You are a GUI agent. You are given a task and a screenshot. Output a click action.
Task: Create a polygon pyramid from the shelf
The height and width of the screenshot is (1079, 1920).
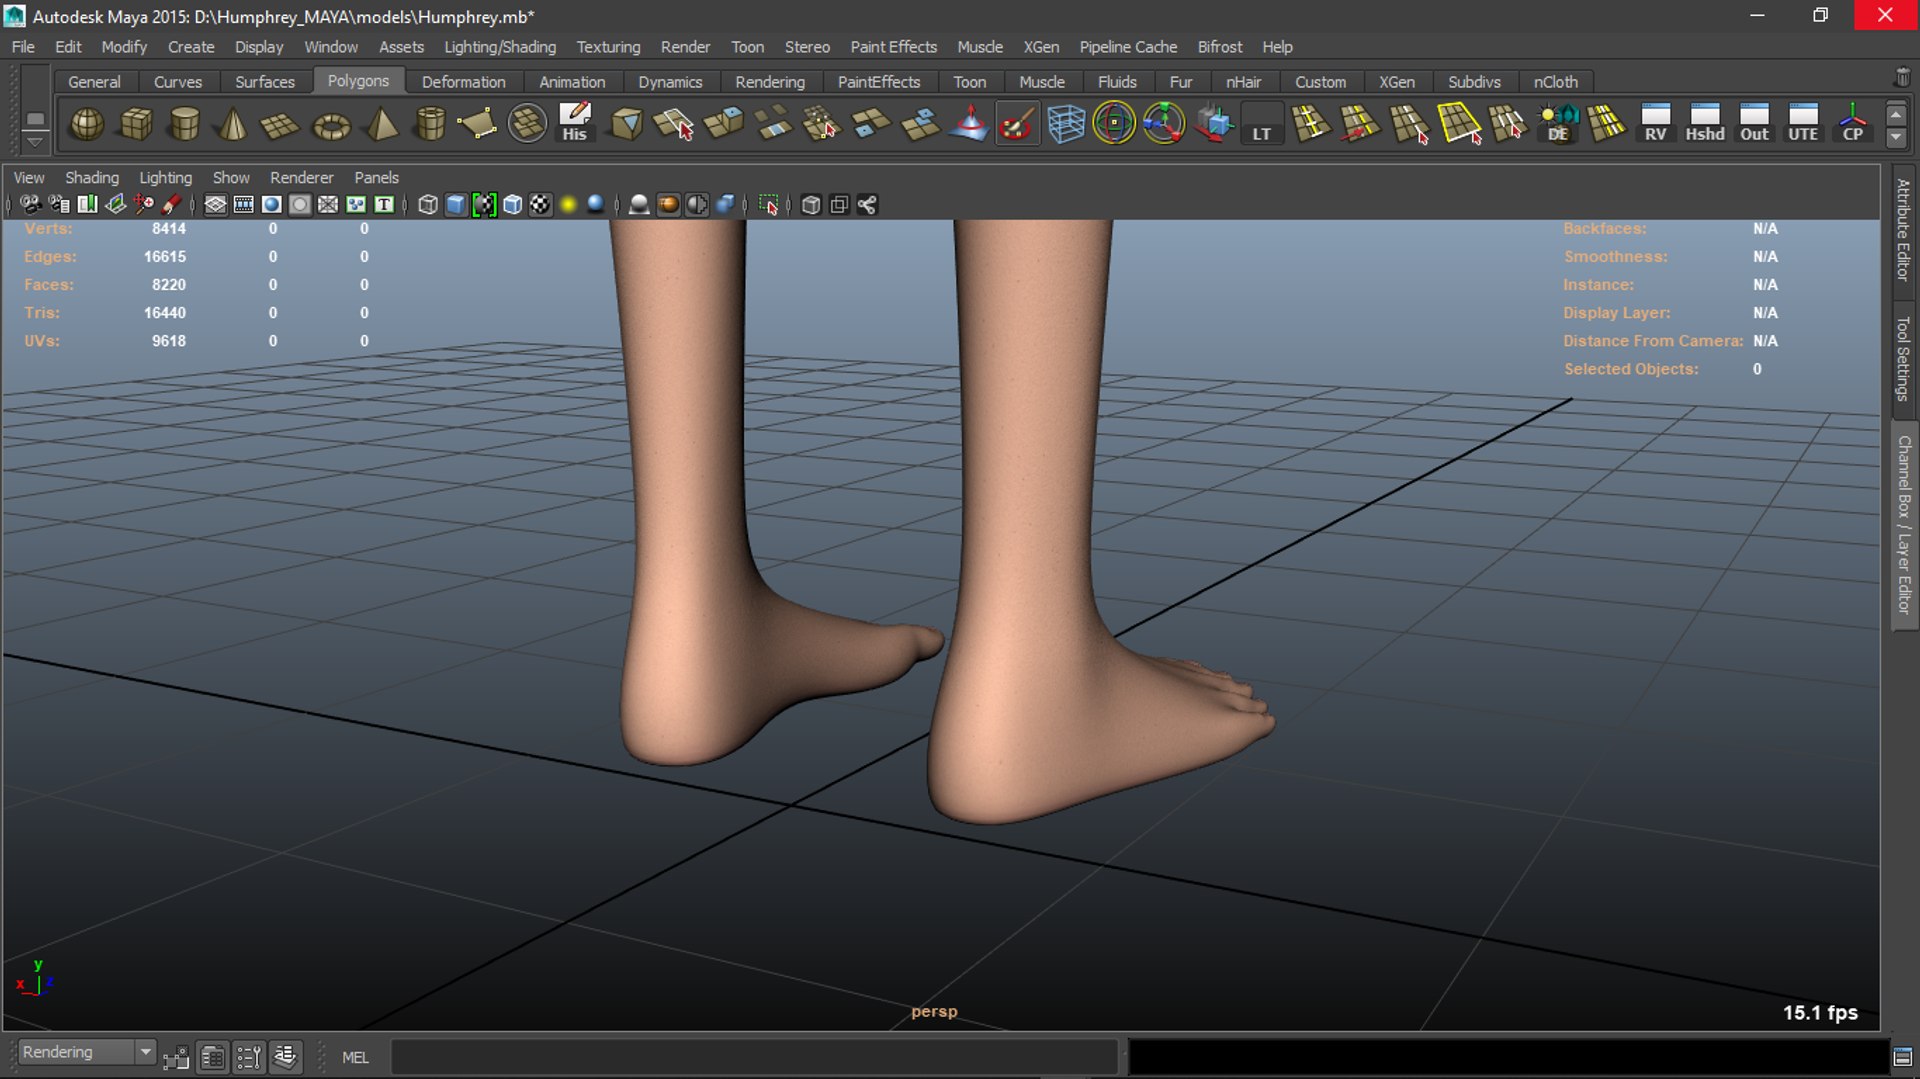pos(381,124)
